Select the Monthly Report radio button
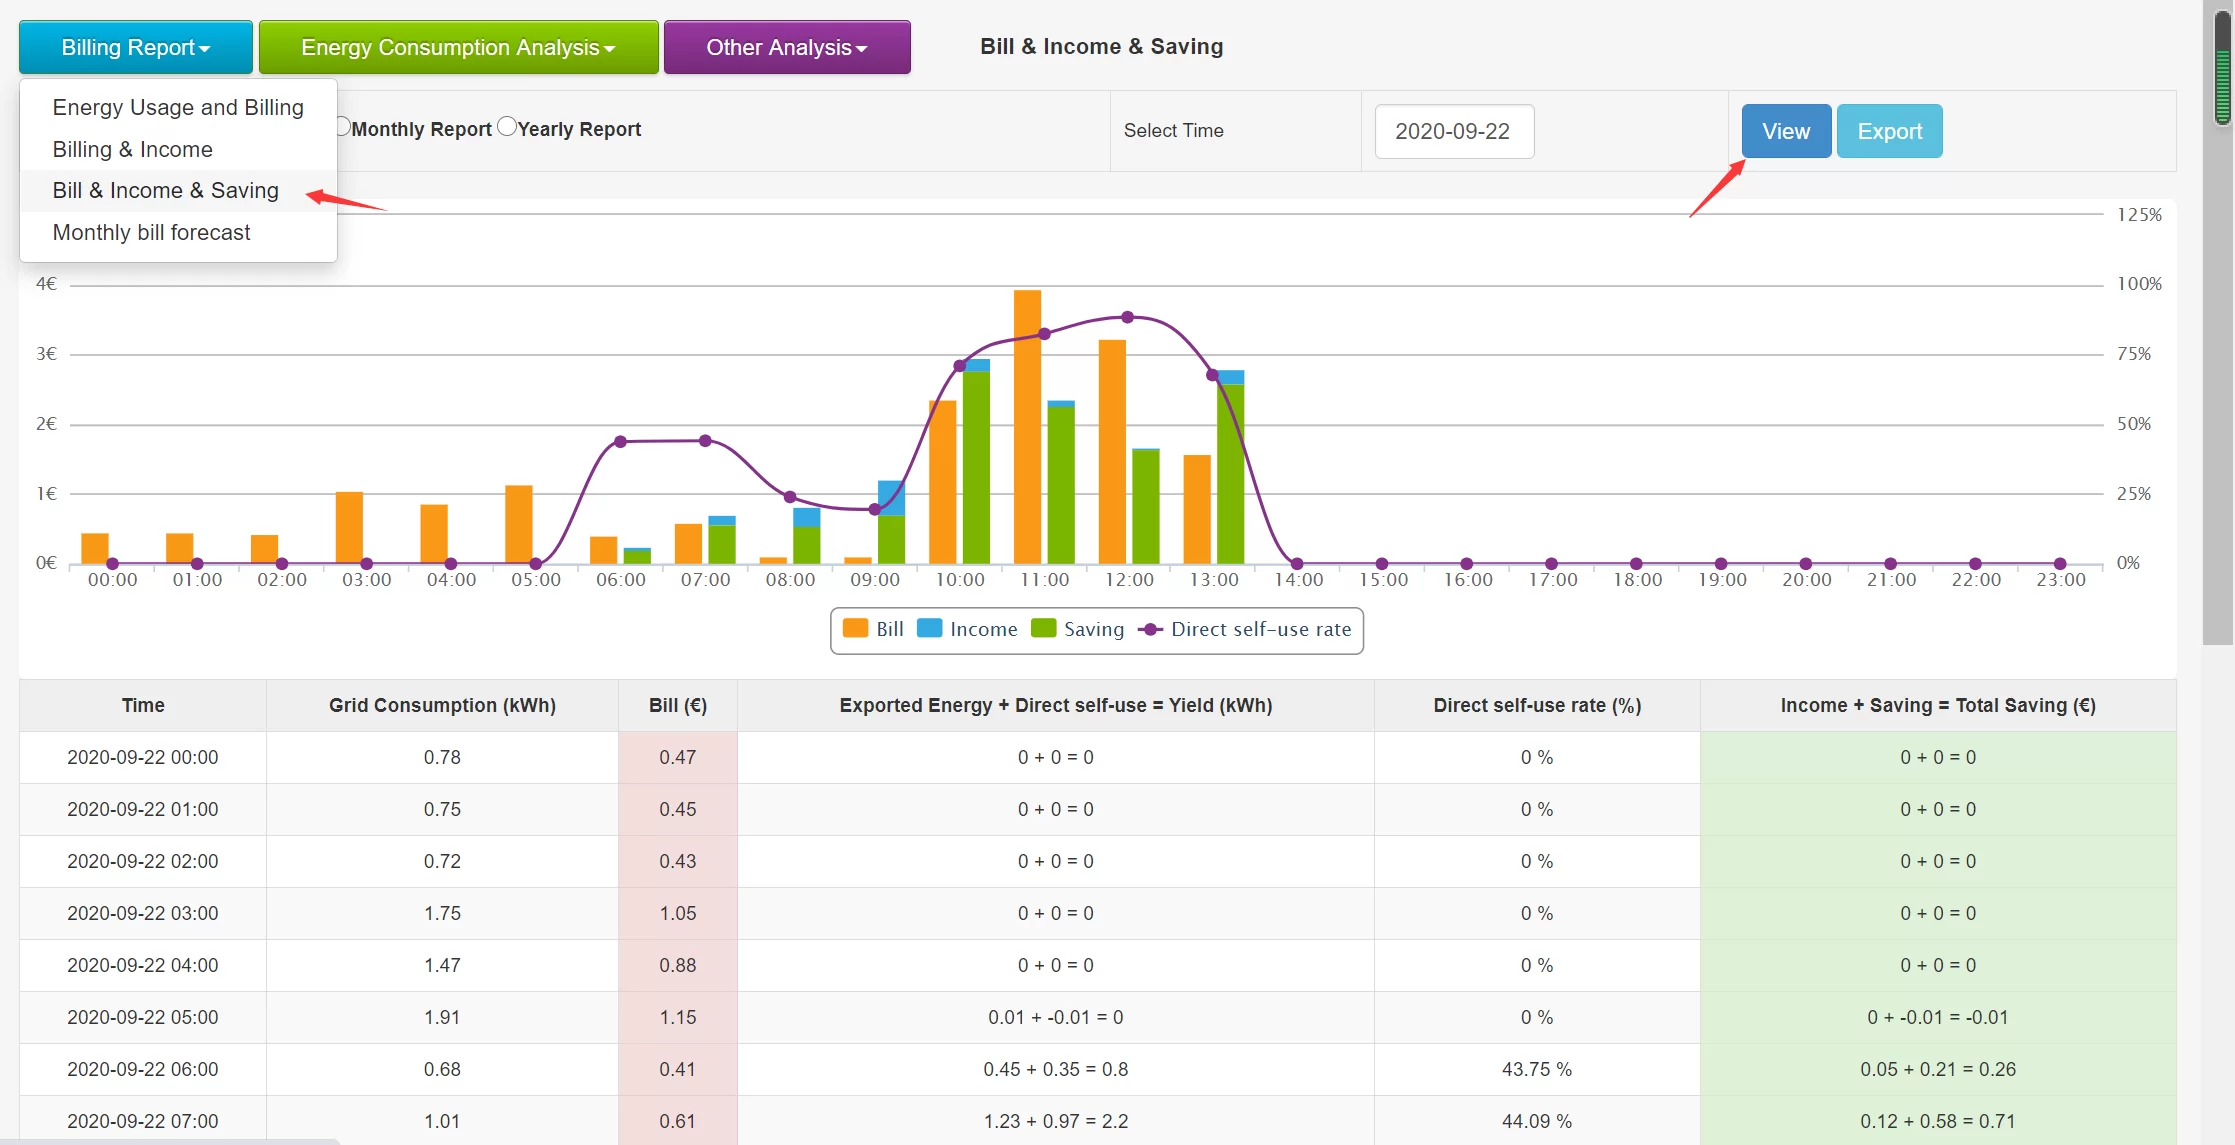 tap(342, 127)
